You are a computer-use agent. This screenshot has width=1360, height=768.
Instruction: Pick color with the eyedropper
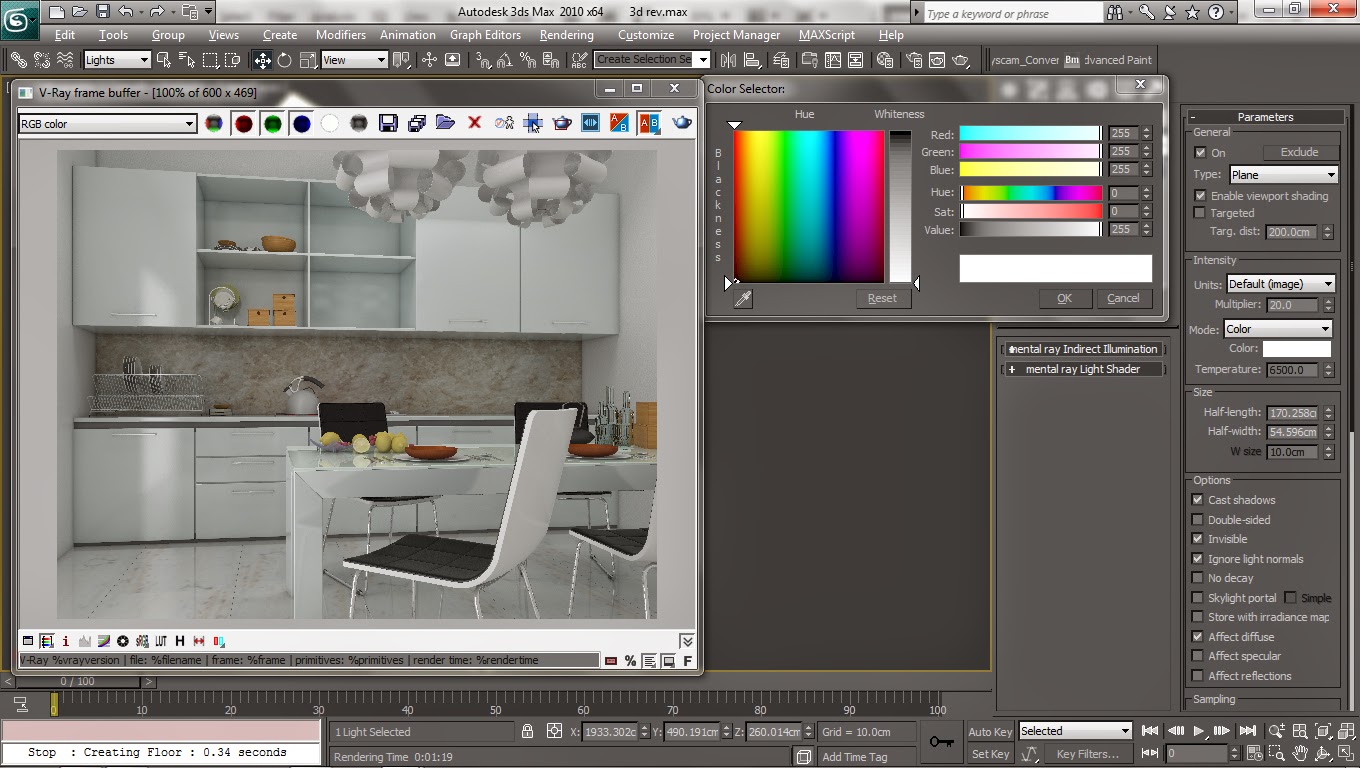(743, 298)
